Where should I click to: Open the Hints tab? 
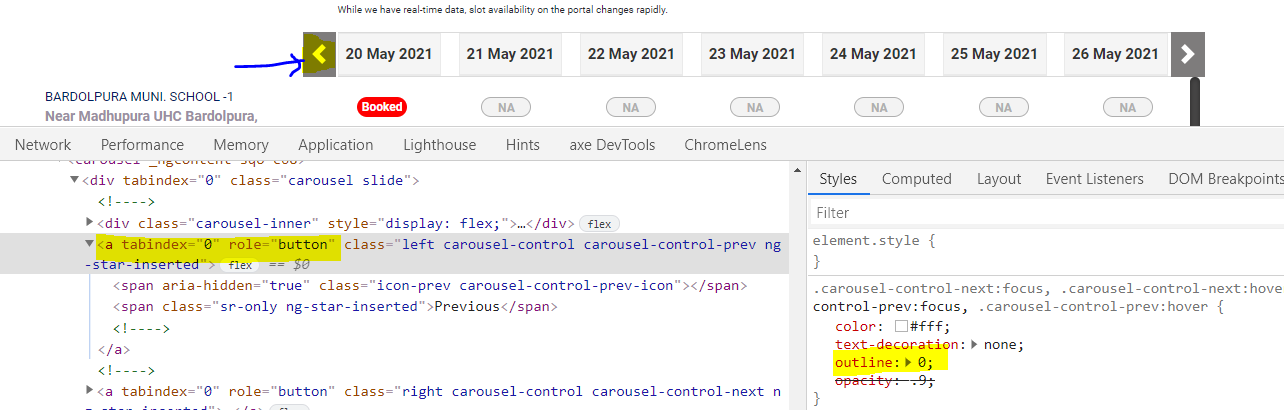[x=523, y=145]
